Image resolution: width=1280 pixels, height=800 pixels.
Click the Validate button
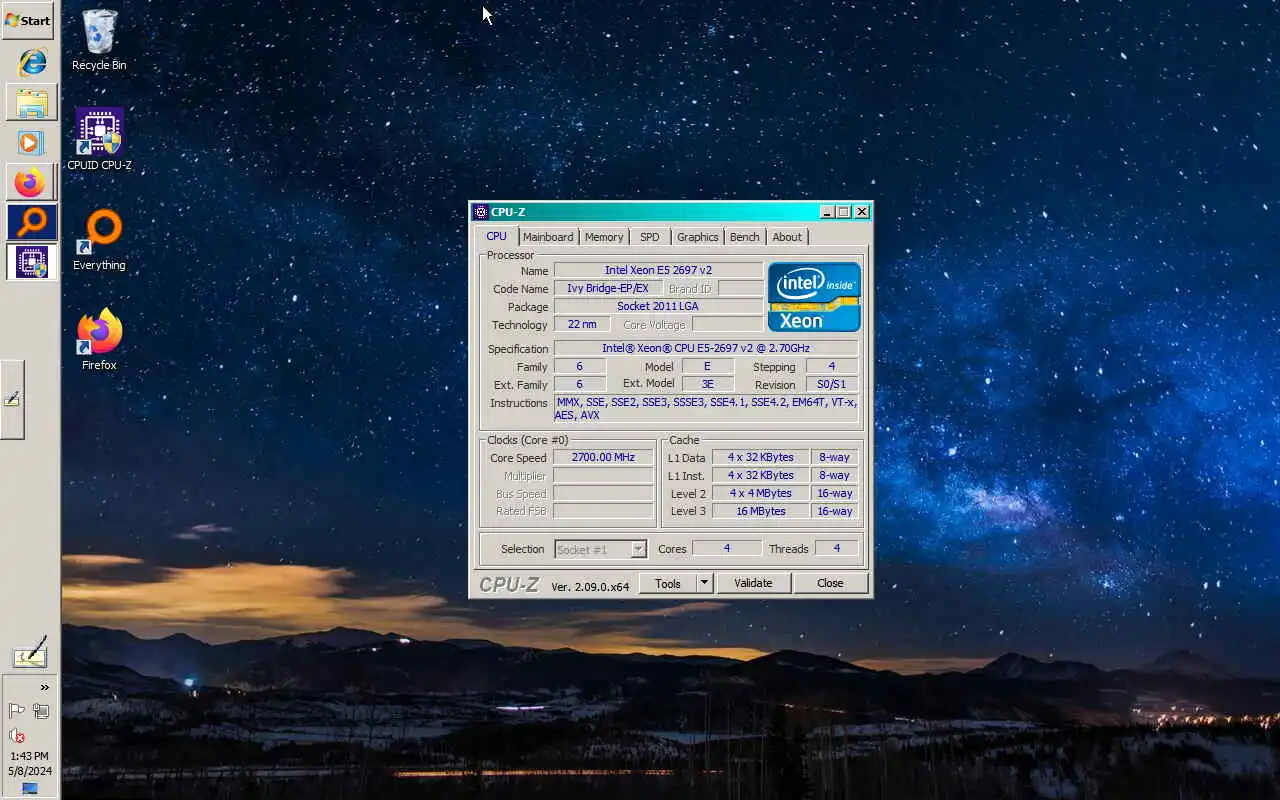[753, 583]
